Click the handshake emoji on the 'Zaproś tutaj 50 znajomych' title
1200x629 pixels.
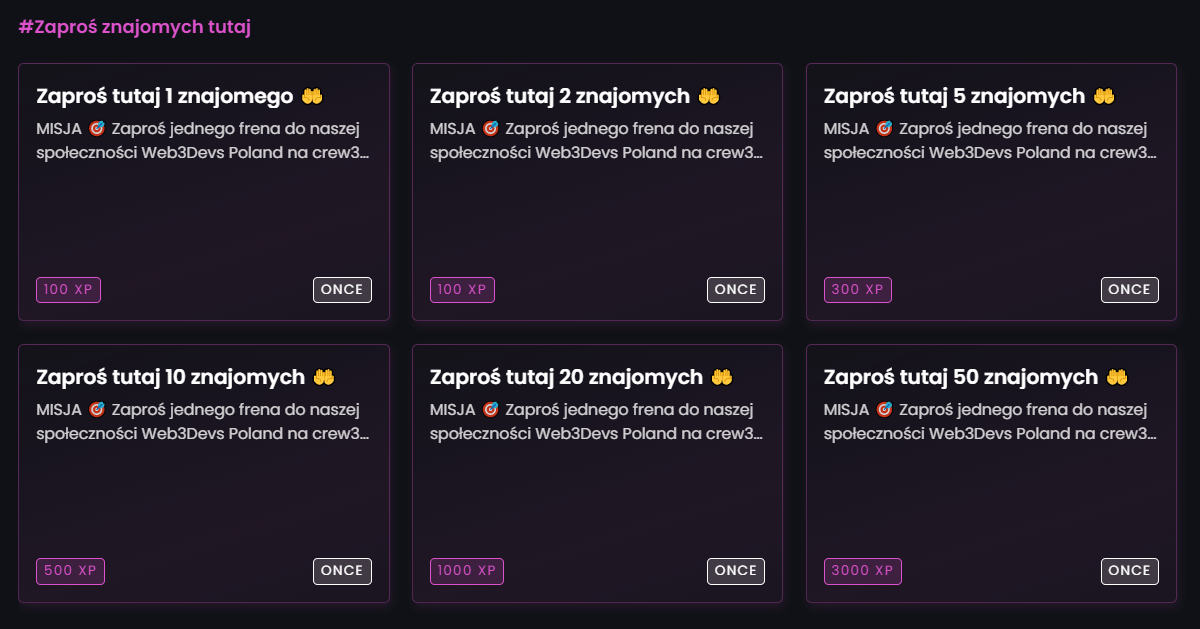1118,377
